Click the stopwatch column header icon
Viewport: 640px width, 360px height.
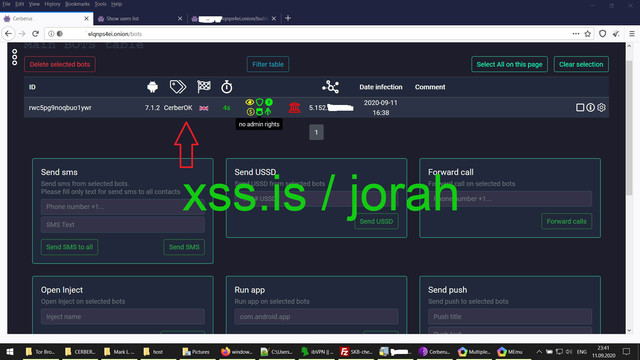[227, 87]
